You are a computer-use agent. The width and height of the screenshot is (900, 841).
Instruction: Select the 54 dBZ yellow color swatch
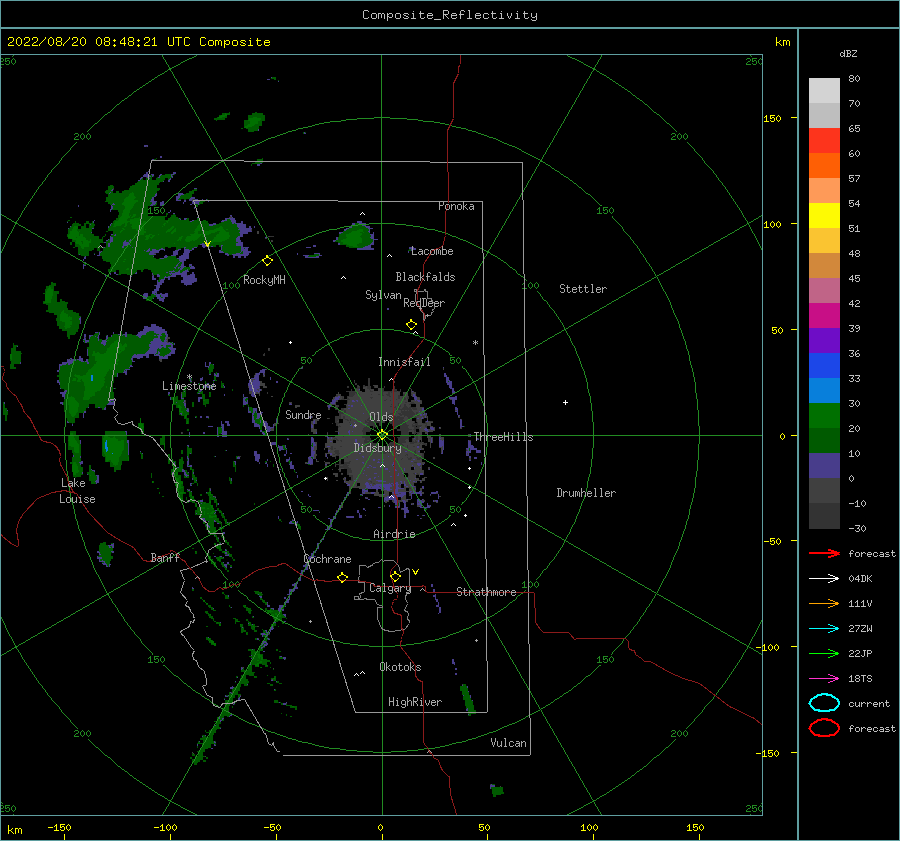point(824,215)
